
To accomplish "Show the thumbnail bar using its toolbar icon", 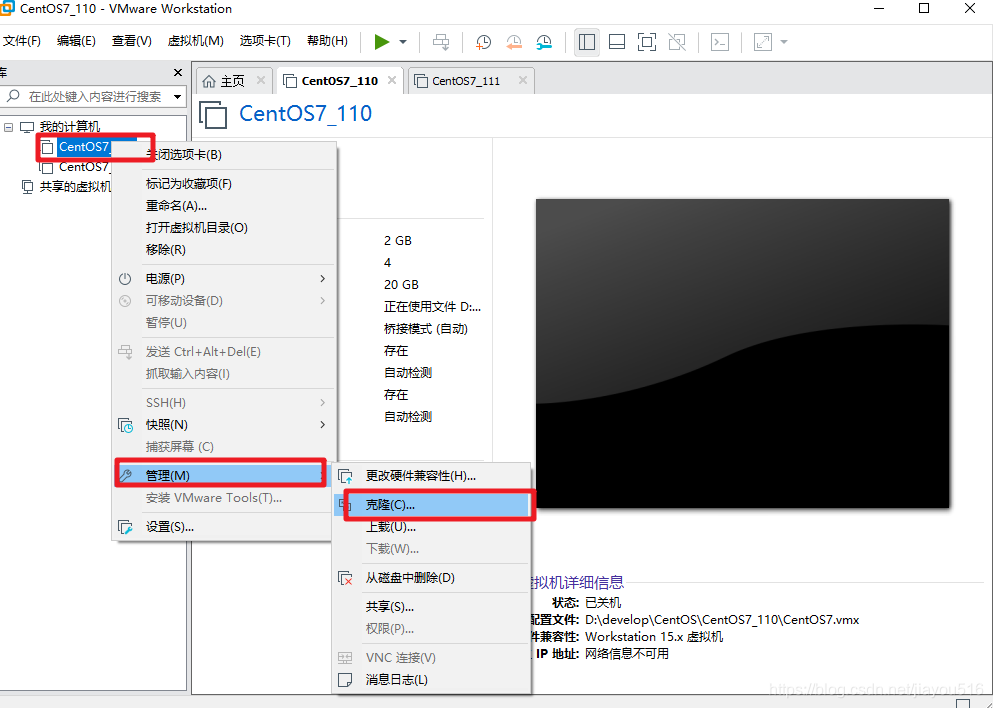I will [x=617, y=42].
